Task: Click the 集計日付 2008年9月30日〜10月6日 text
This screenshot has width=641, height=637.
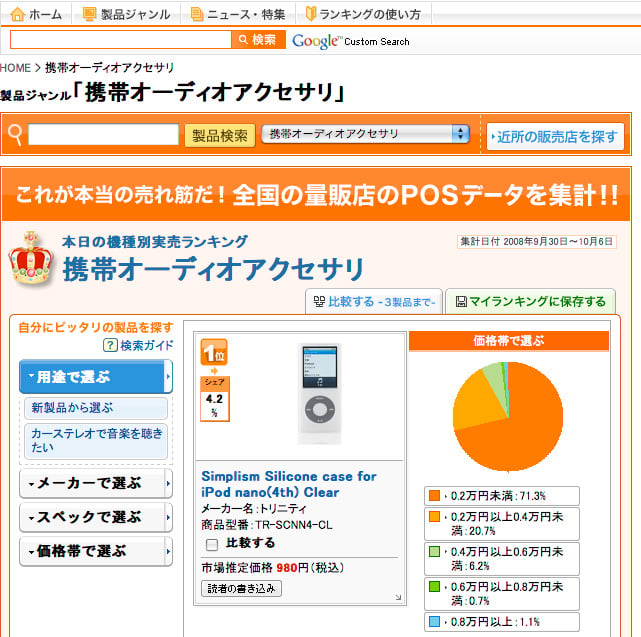Action: [x=536, y=242]
